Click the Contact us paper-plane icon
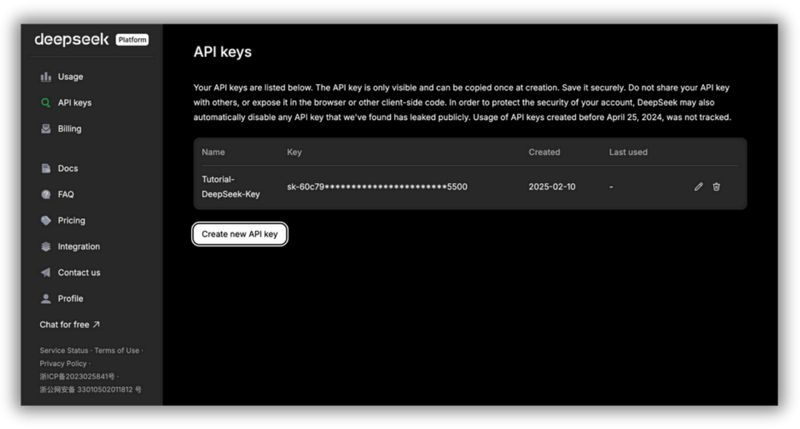This screenshot has height=429, width=800. coord(46,272)
